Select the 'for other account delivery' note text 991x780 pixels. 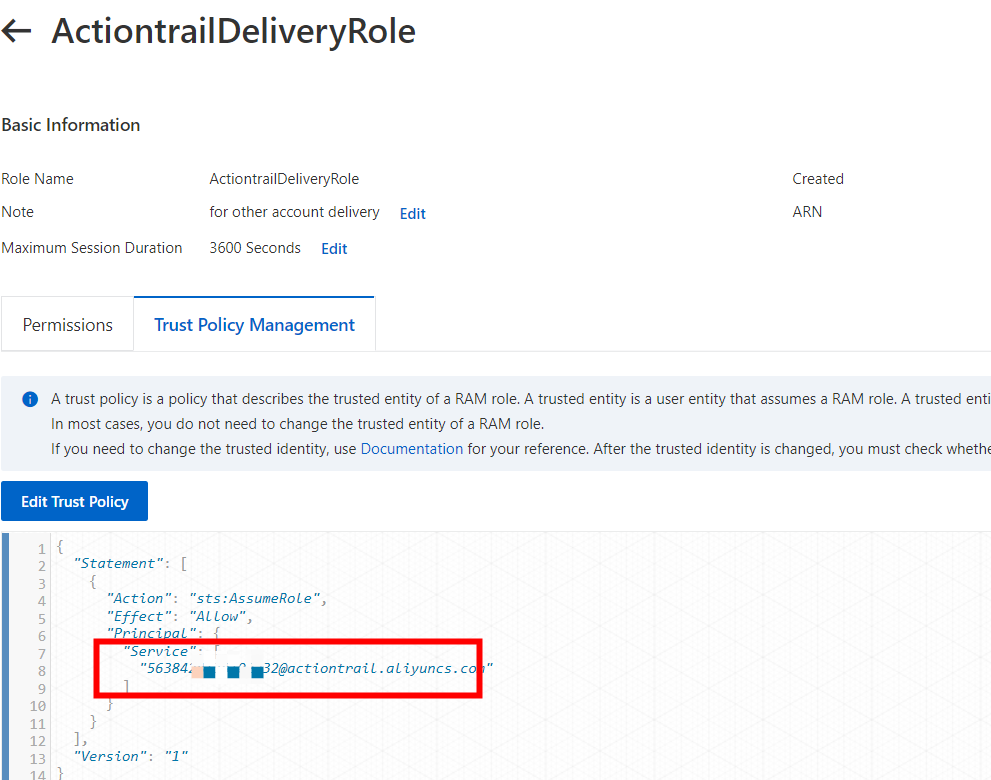(295, 212)
